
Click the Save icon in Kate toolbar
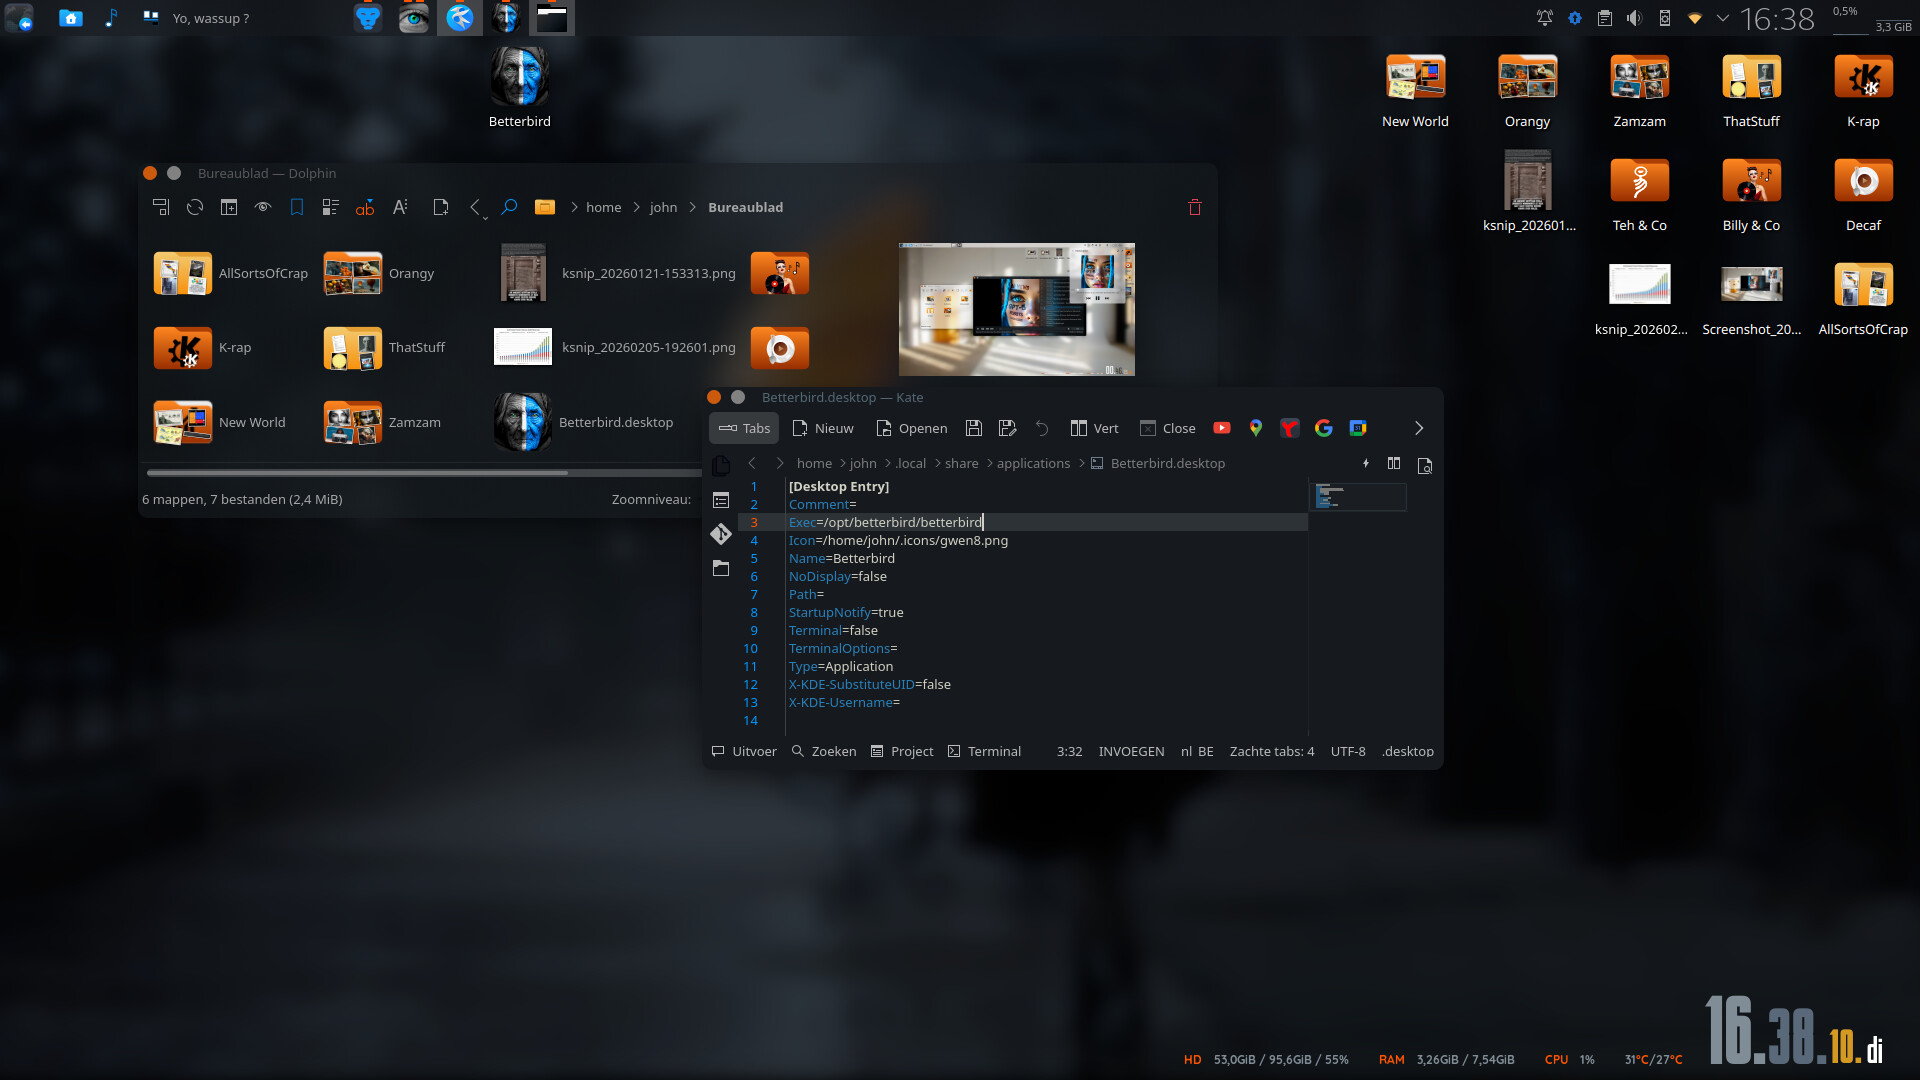click(973, 428)
